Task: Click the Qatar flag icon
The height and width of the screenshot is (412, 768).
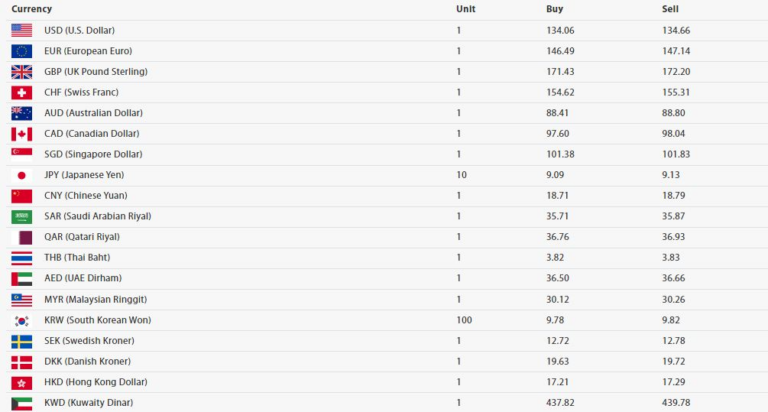Action: pyautogui.click(x=21, y=237)
